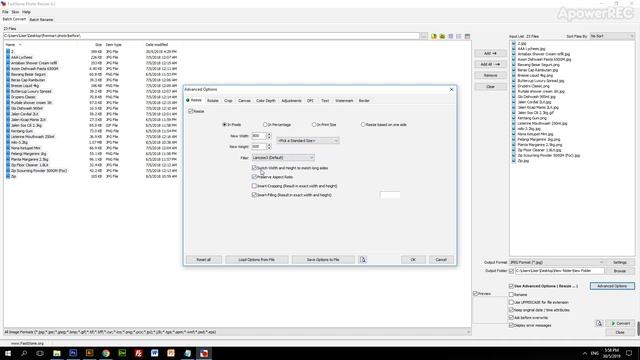Click the conversion preview icon beside Convert
This screenshot has height=360, width=640.
(x=599, y=323)
